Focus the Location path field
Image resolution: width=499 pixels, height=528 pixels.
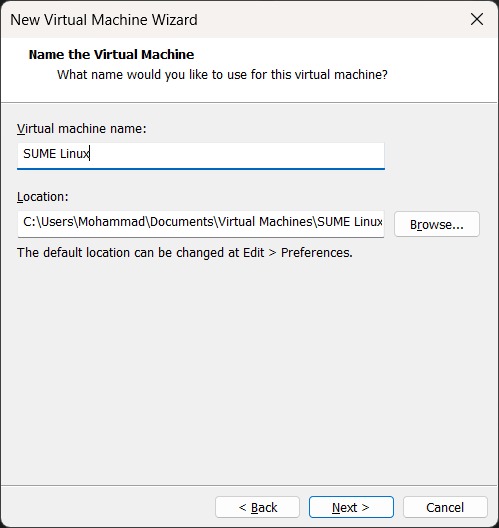tap(201, 224)
